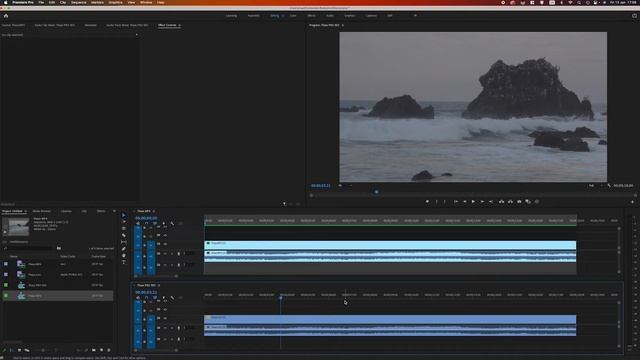Click the Program monitor current timecode
The image size is (640, 360).
[320, 186]
